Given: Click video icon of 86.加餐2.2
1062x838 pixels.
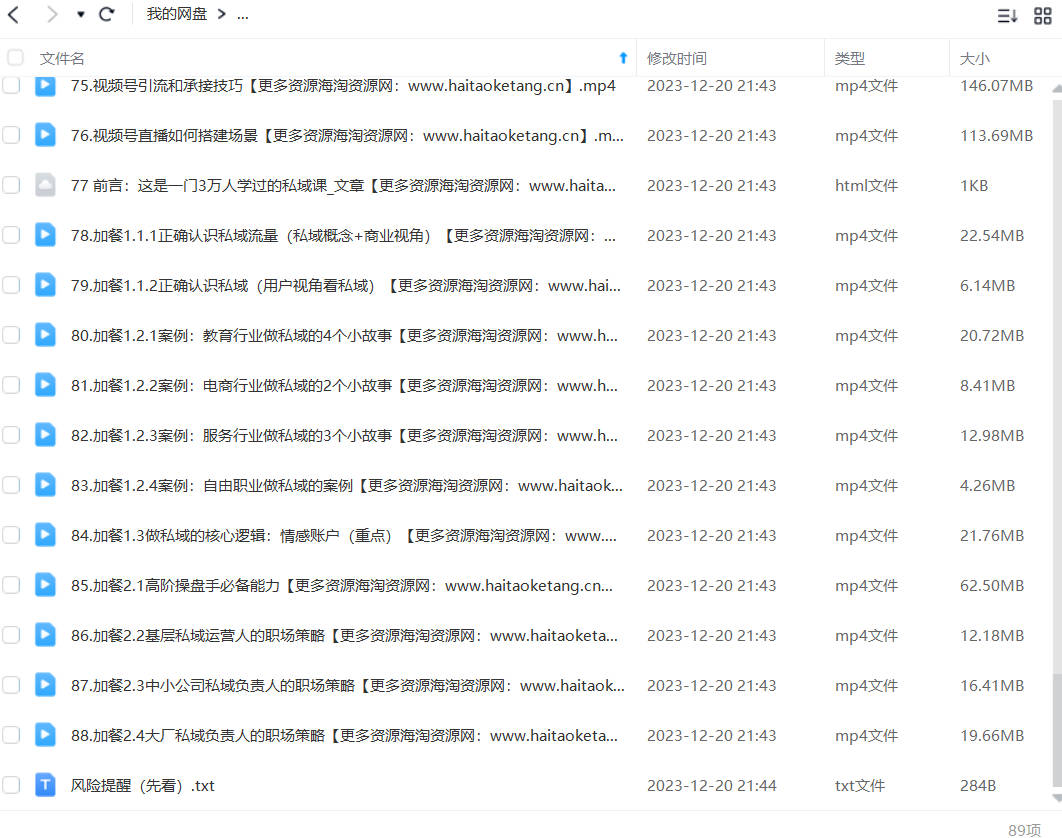Looking at the screenshot, I should (45, 635).
